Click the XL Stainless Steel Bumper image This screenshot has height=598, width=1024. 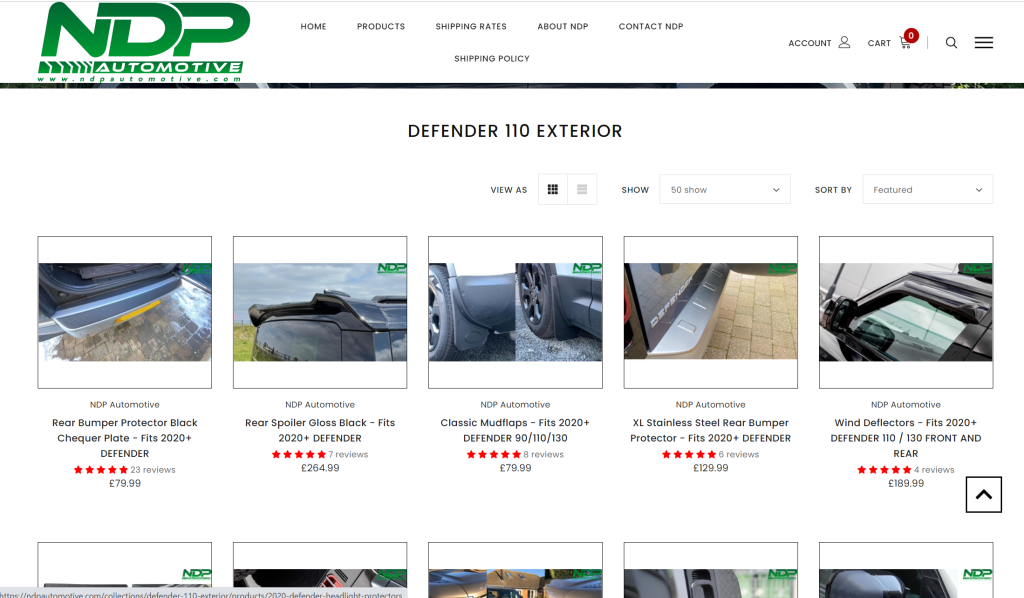[711, 312]
